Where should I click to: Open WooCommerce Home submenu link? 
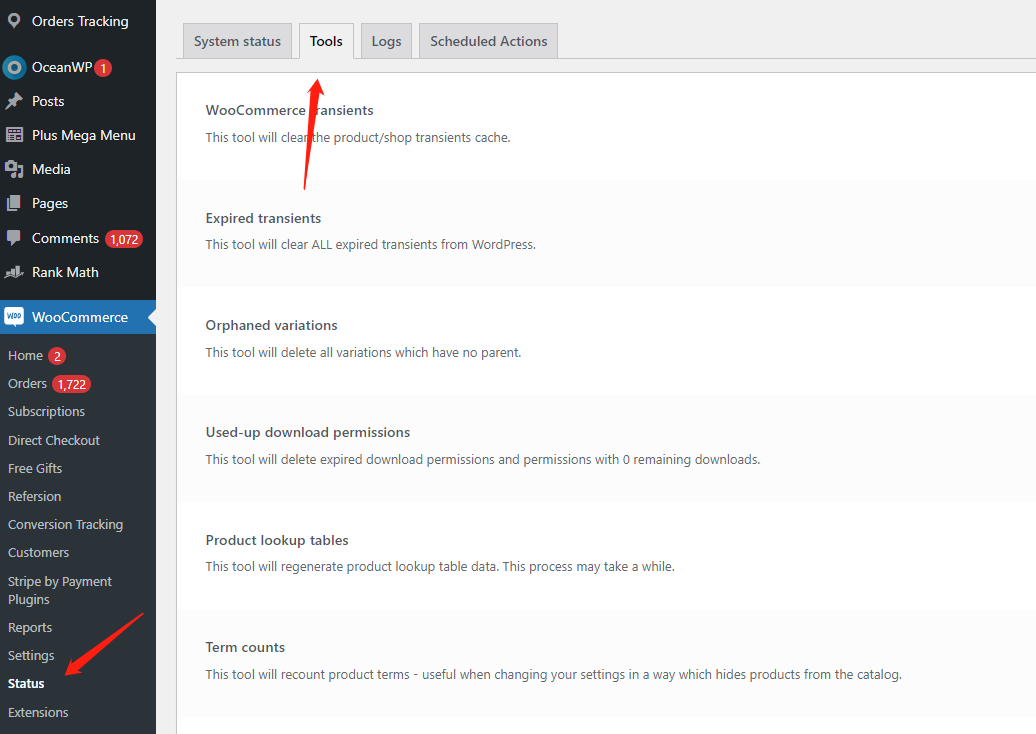pyautogui.click(x=25, y=356)
